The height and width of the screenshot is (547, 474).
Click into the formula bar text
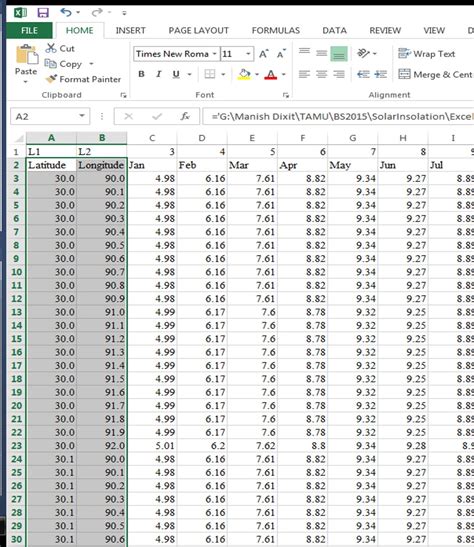338,116
